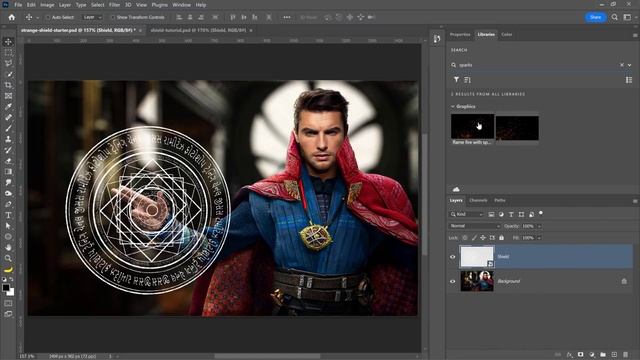Select the Path Selection tool
Screen dimensions: 640x360
pyautogui.click(x=8, y=226)
